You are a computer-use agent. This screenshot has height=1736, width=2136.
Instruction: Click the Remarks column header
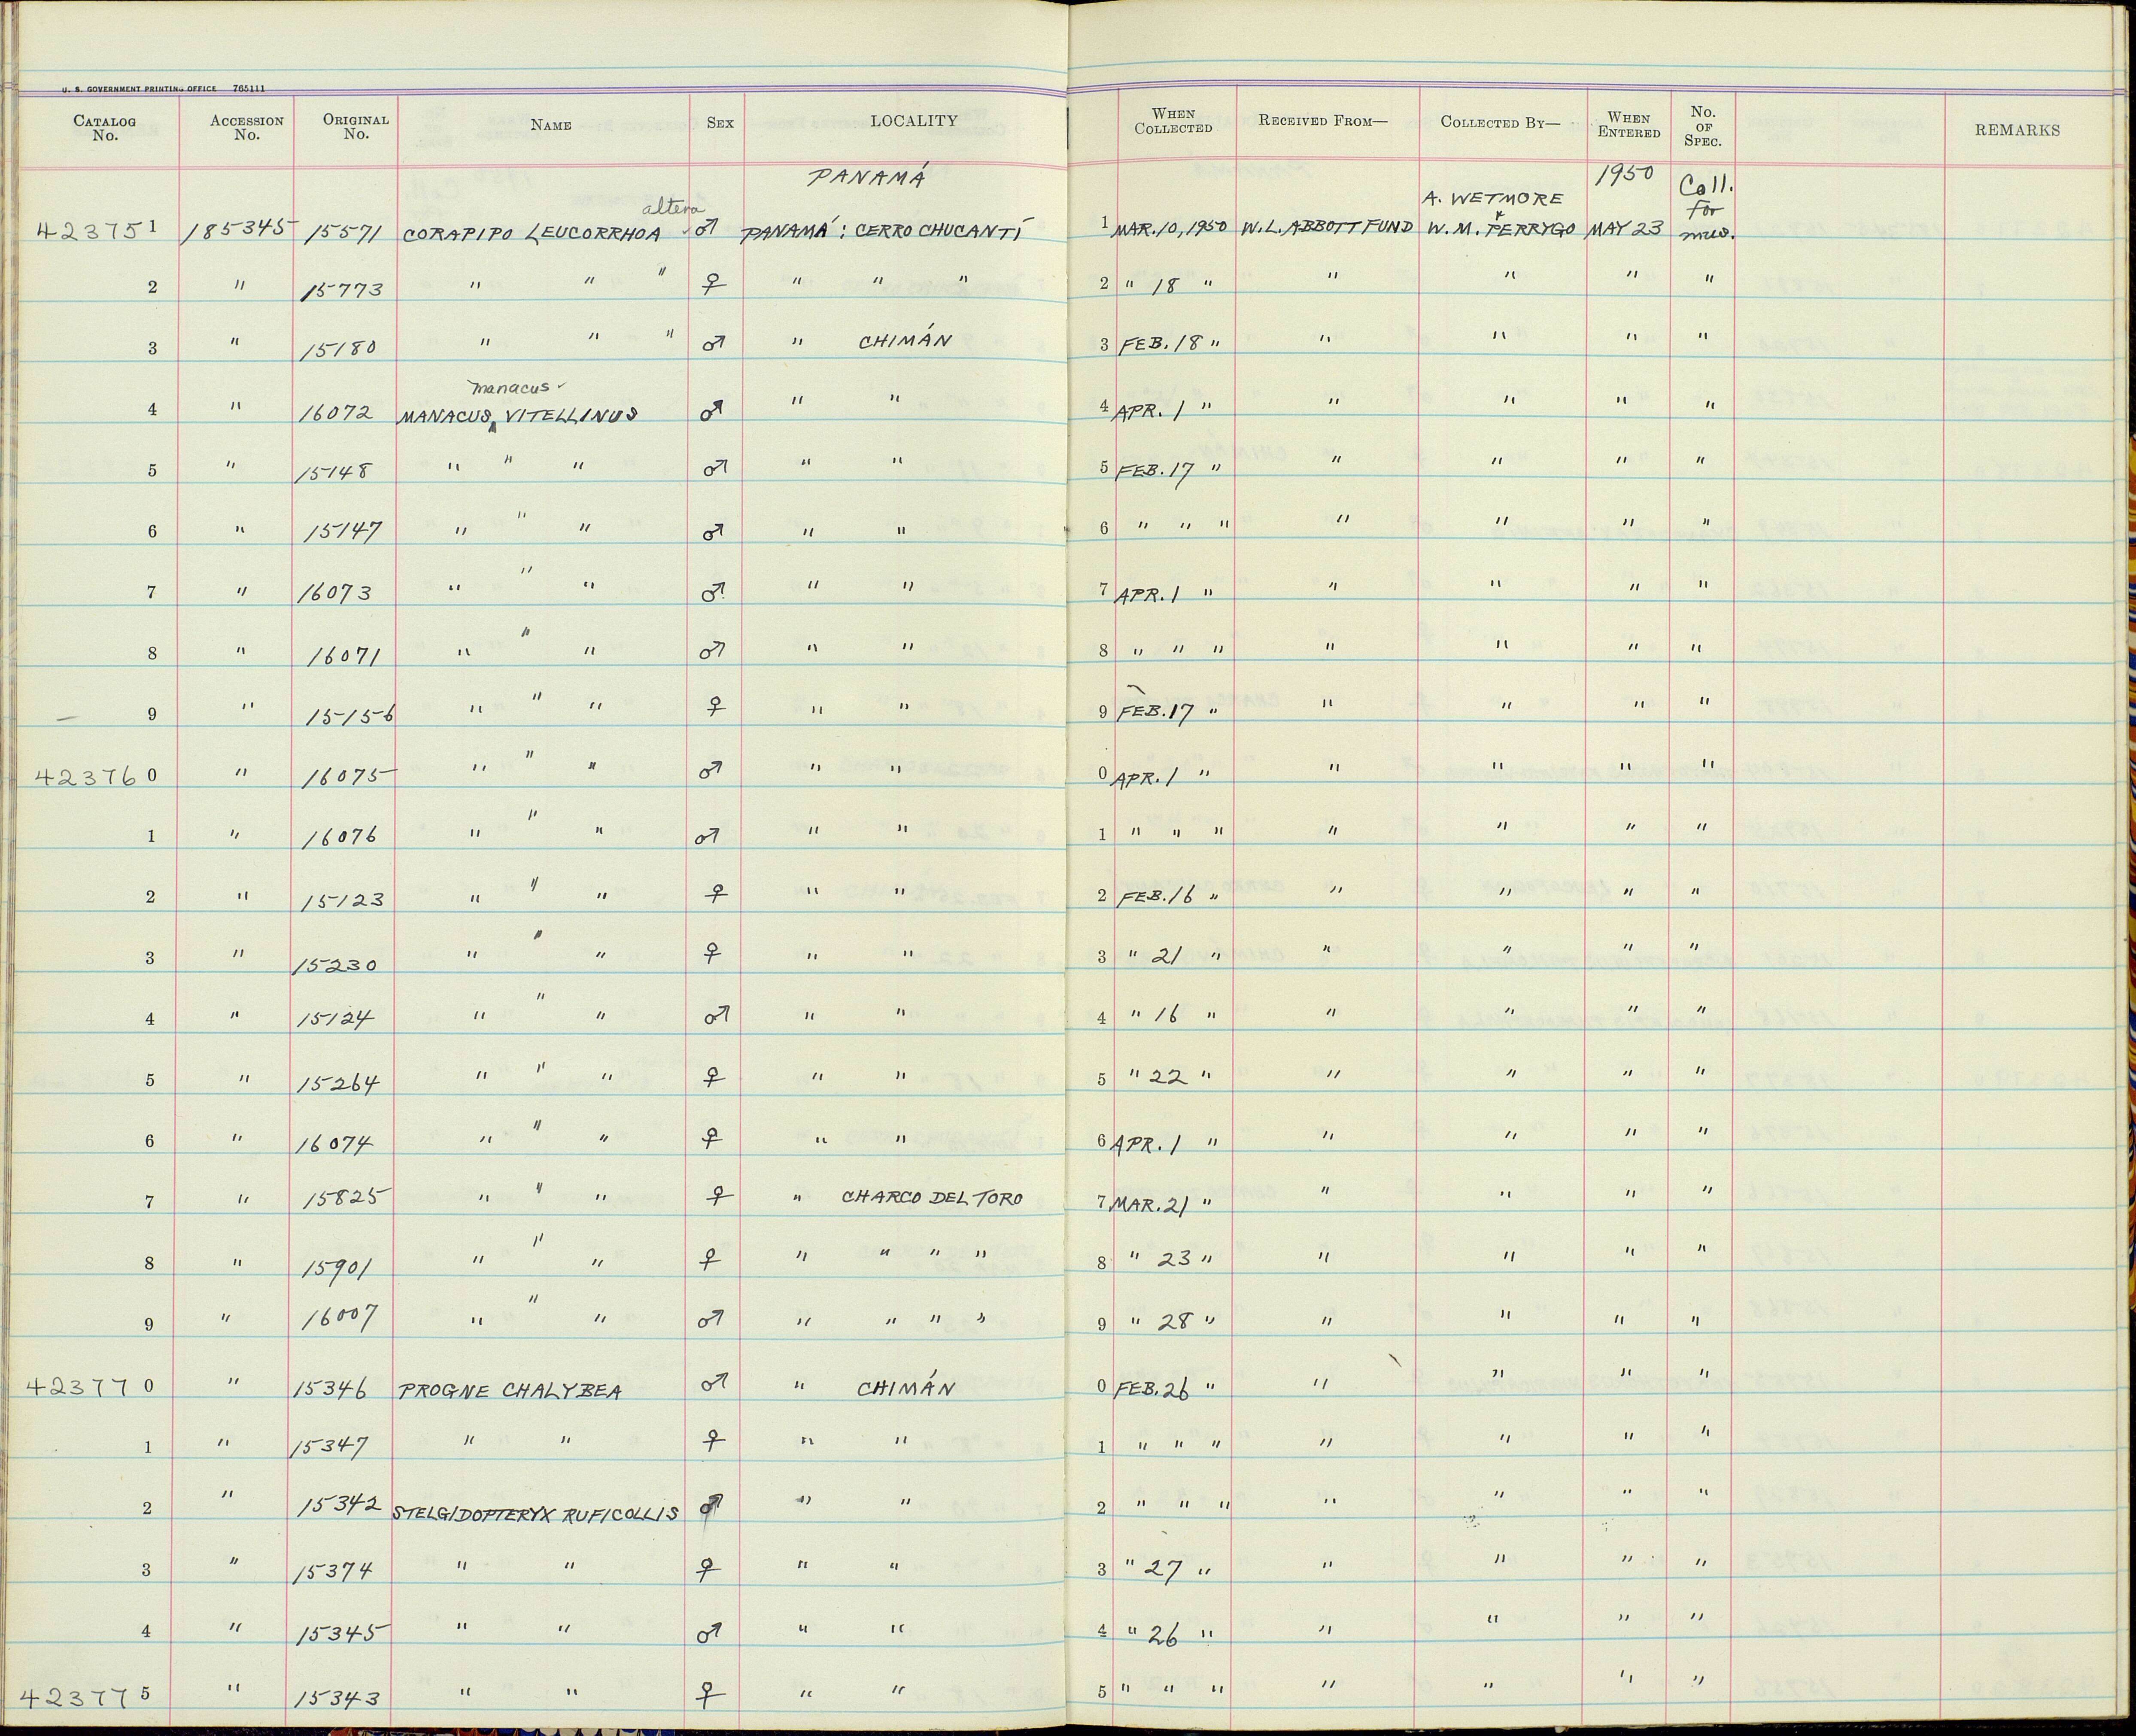[x=2016, y=130]
